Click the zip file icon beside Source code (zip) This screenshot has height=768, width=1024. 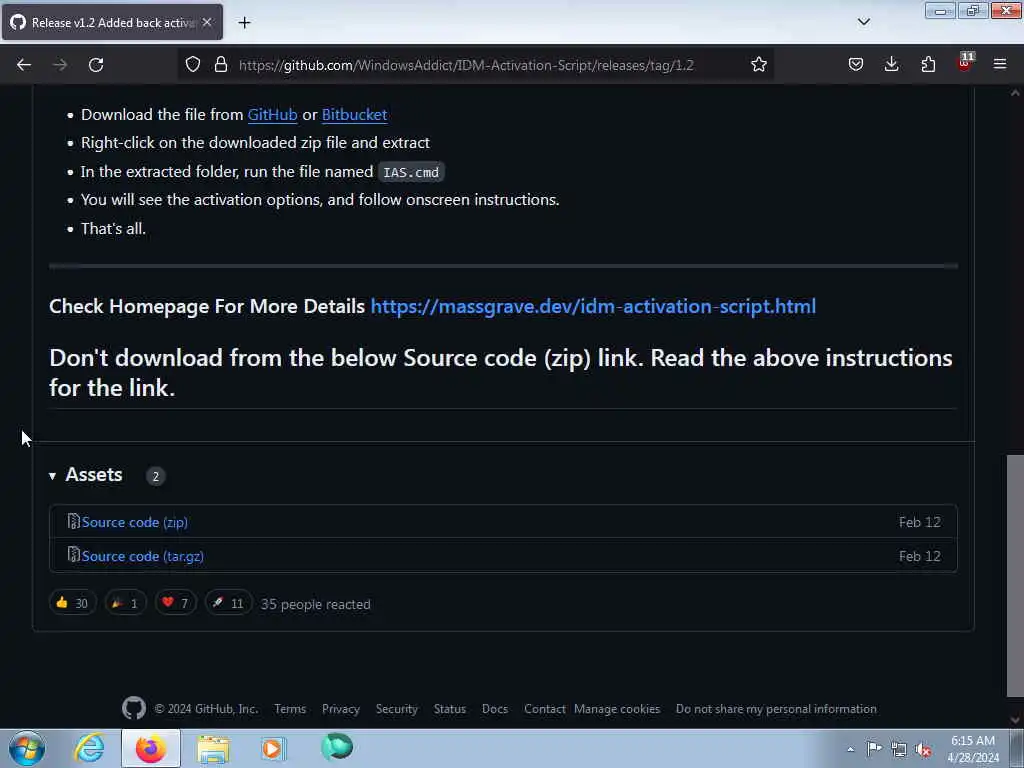(x=74, y=521)
